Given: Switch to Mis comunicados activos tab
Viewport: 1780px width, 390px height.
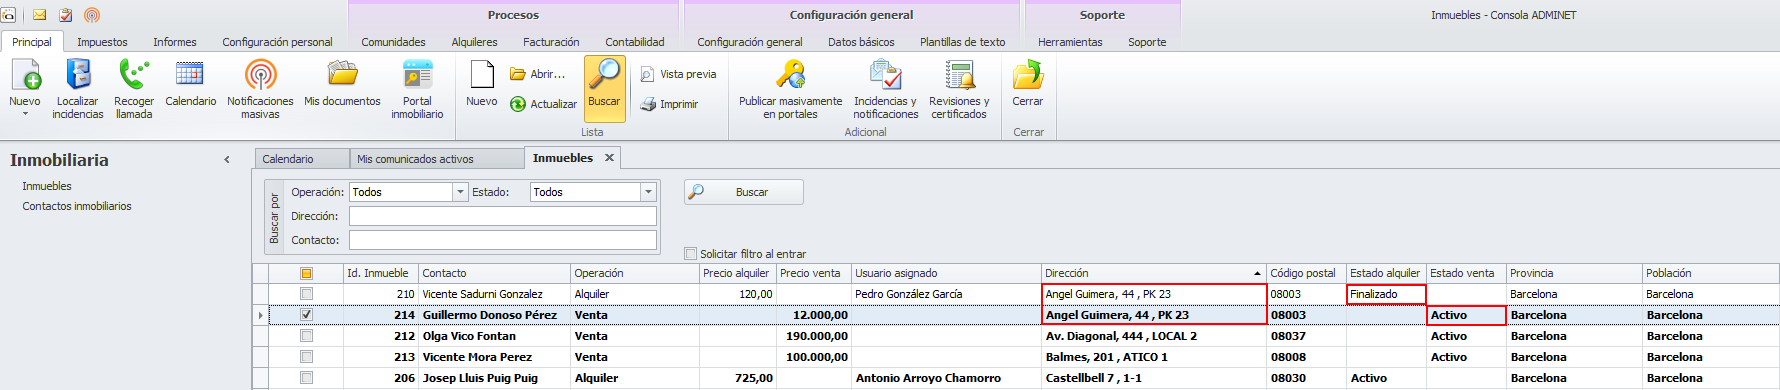Looking at the screenshot, I should (437, 159).
